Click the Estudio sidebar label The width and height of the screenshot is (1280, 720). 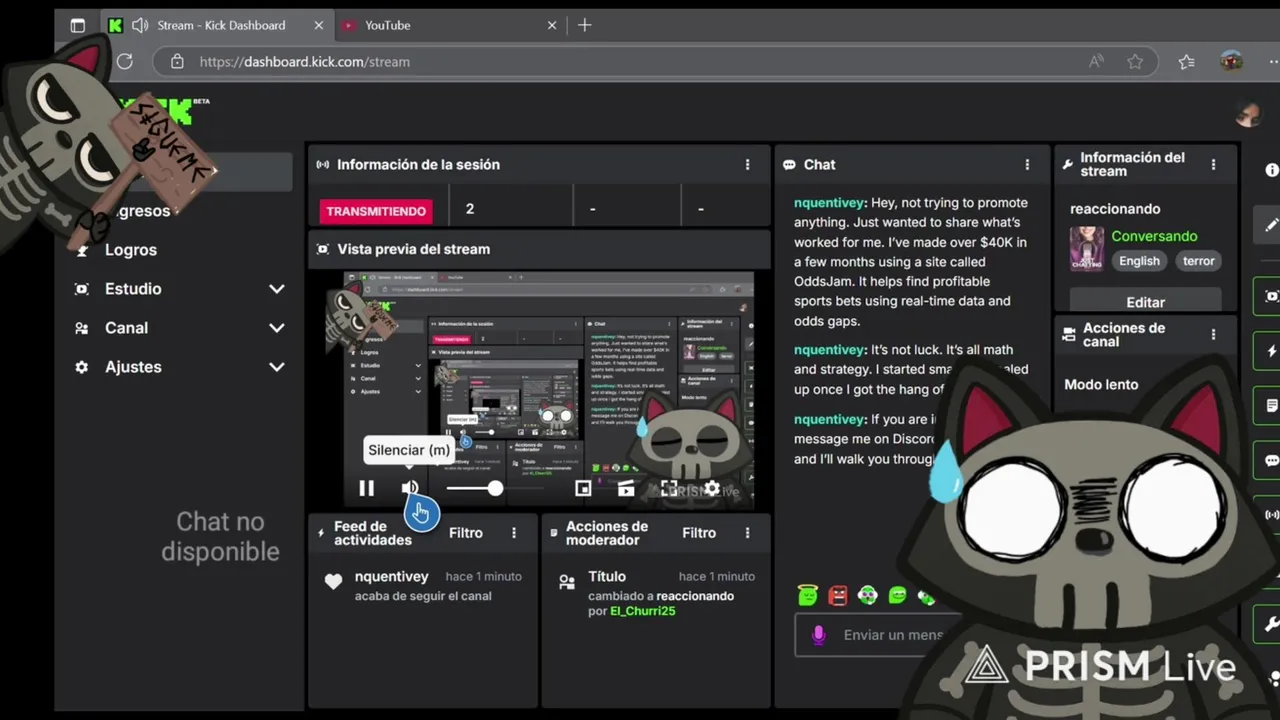(133, 289)
